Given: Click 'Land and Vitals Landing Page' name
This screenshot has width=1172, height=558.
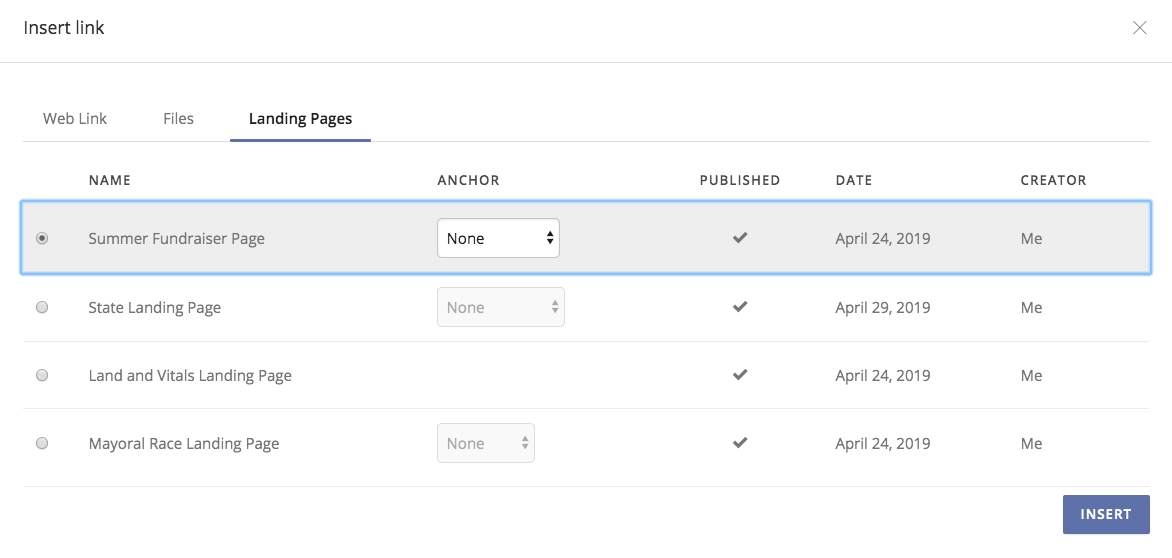Looking at the screenshot, I should point(190,376).
